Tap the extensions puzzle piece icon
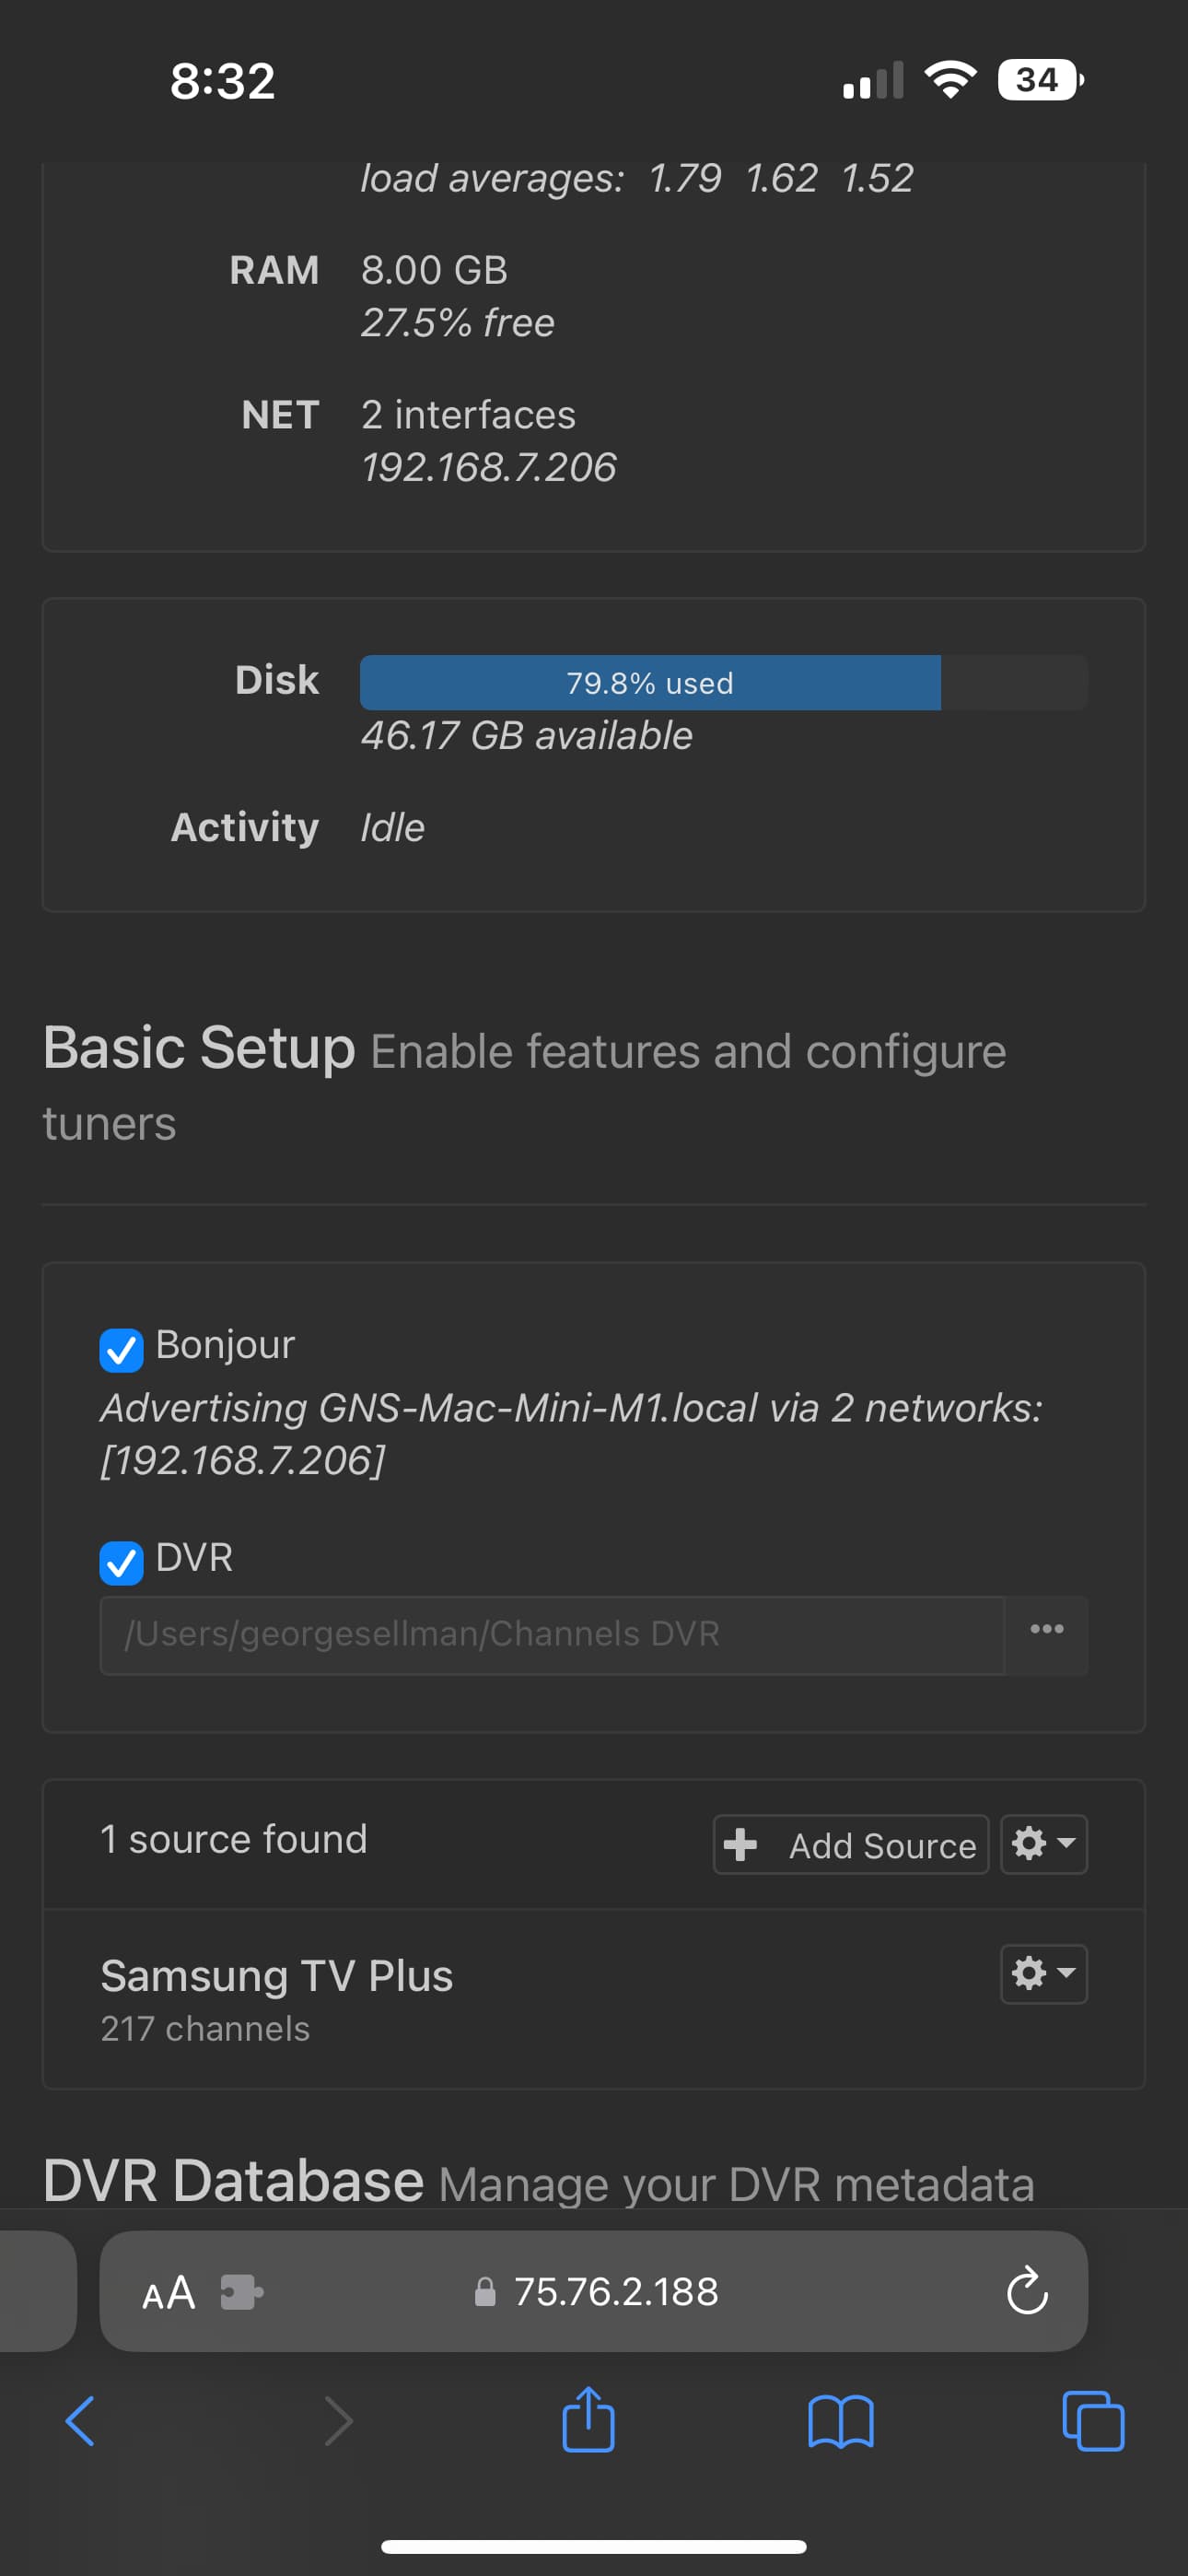This screenshot has width=1188, height=2576. [x=241, y=2292]
